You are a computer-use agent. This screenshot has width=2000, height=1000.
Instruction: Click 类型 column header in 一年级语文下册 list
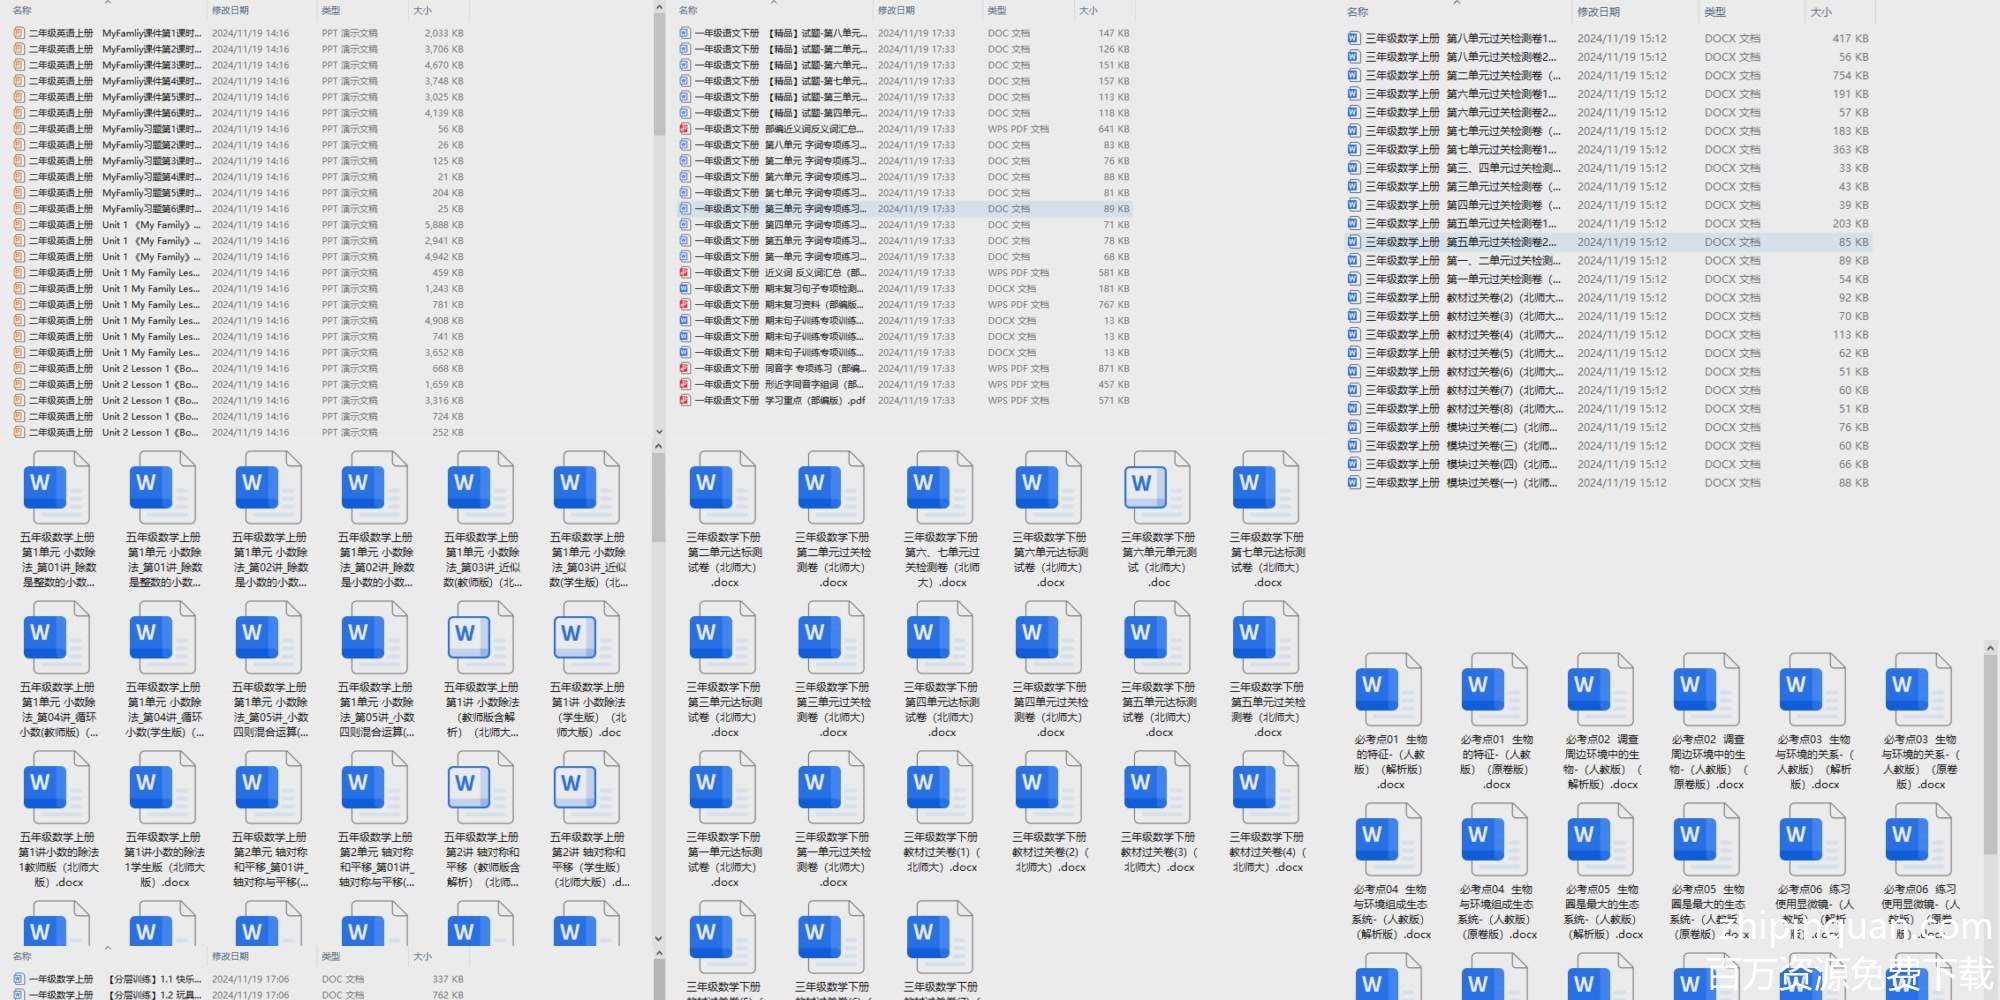997,10
